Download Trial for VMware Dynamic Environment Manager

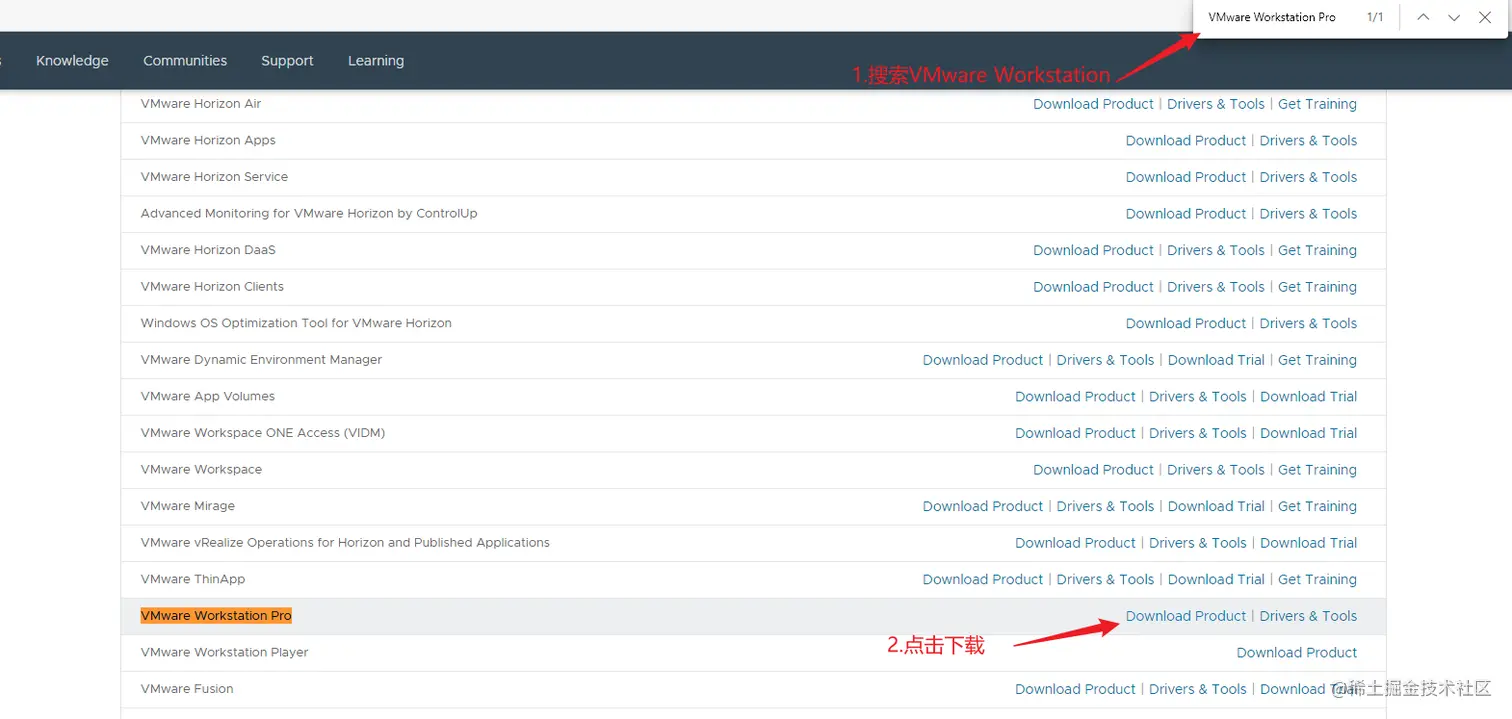click(x=1216, y=360)
